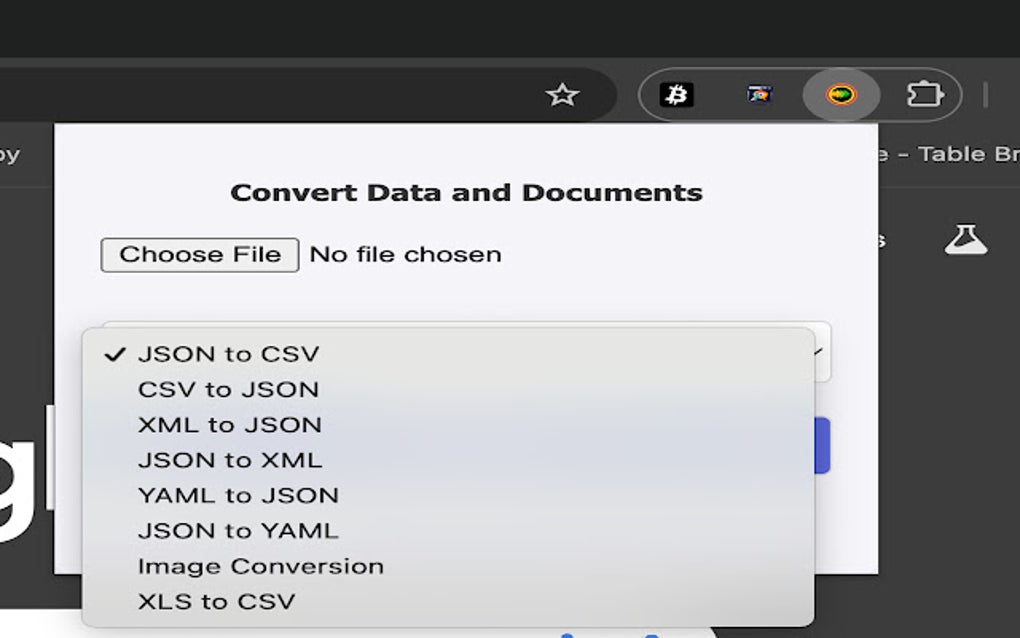
Task: Click the Choose File button
Action: coord(199,254)
